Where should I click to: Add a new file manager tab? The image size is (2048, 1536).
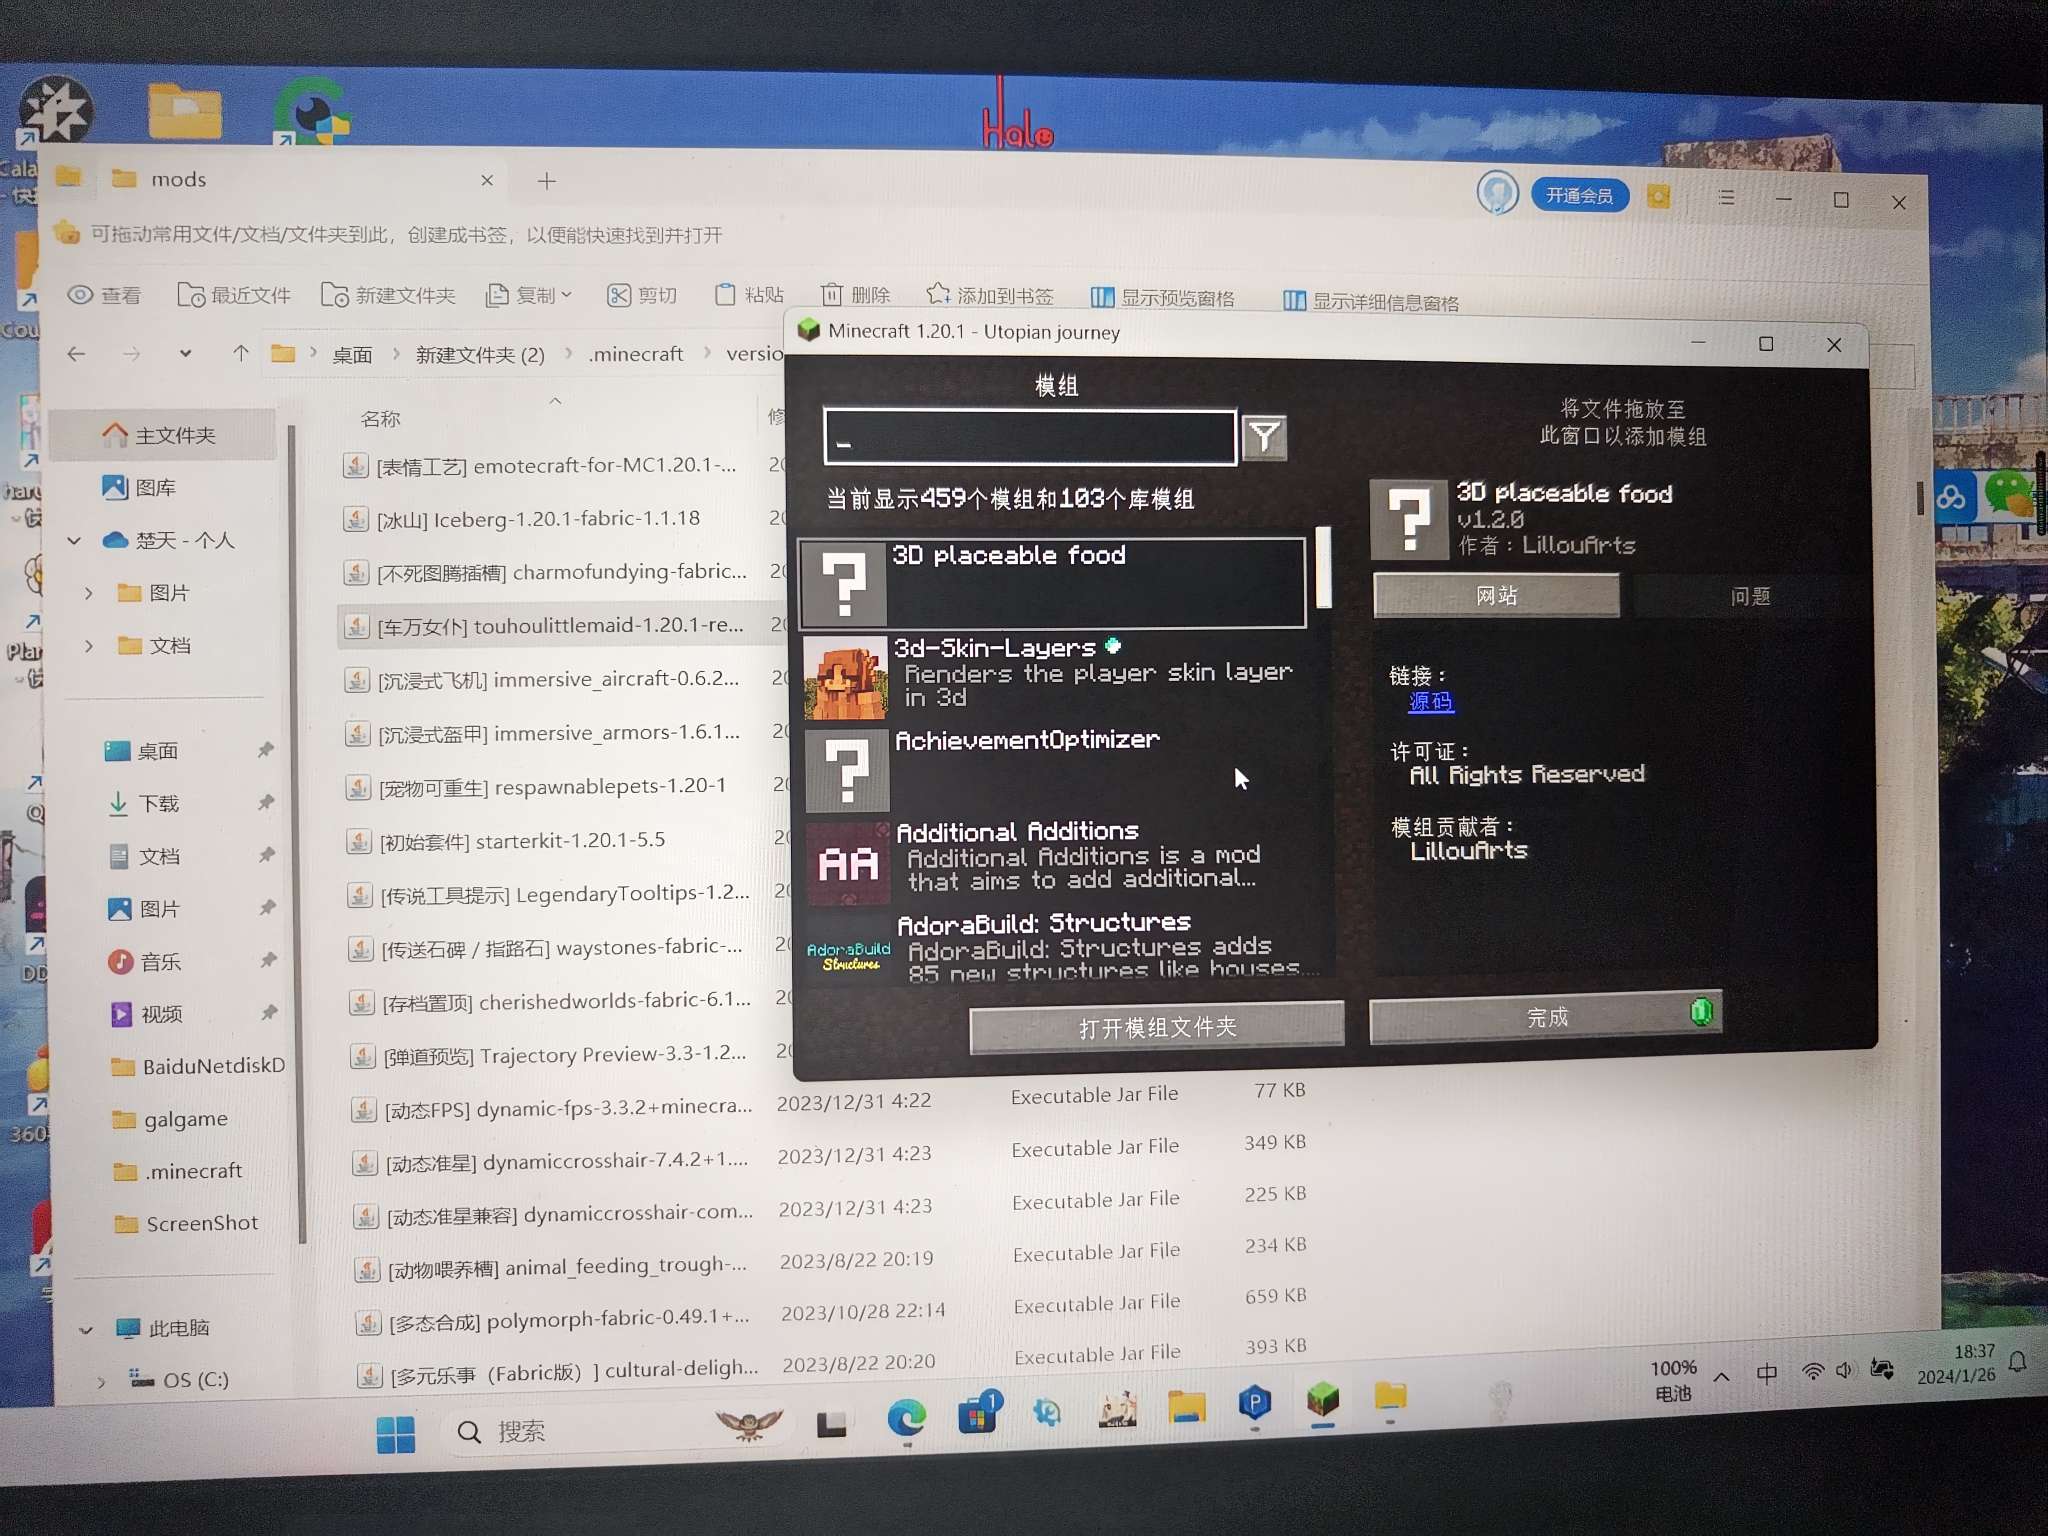(546, 181)
